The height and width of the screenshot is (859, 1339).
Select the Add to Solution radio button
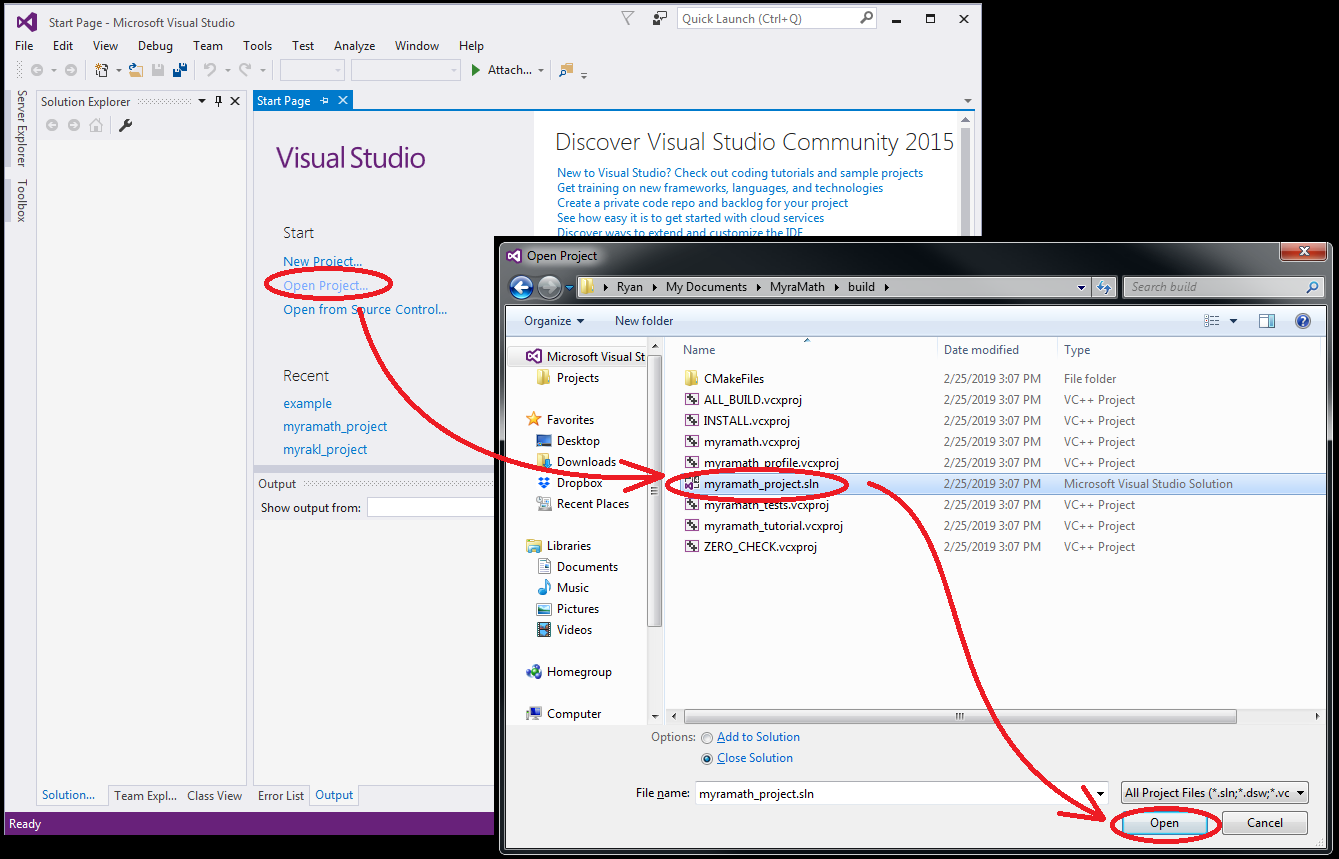pyautogui.click(x=707, y=738)
